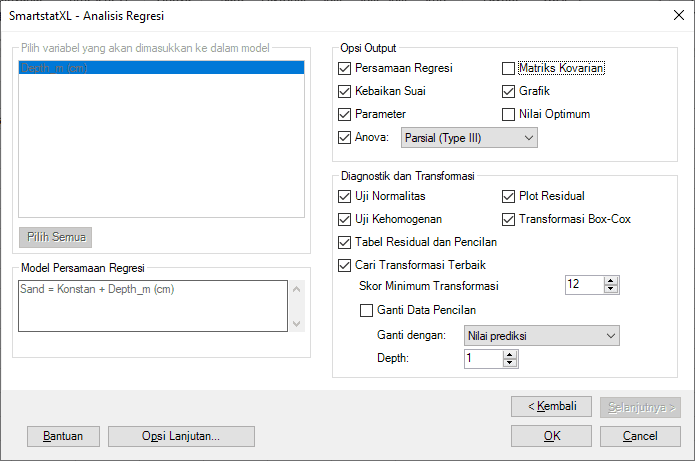695x461 pixels.
Task: Enable the Nilai Optimum checkbox
Action: pos(508,114)
